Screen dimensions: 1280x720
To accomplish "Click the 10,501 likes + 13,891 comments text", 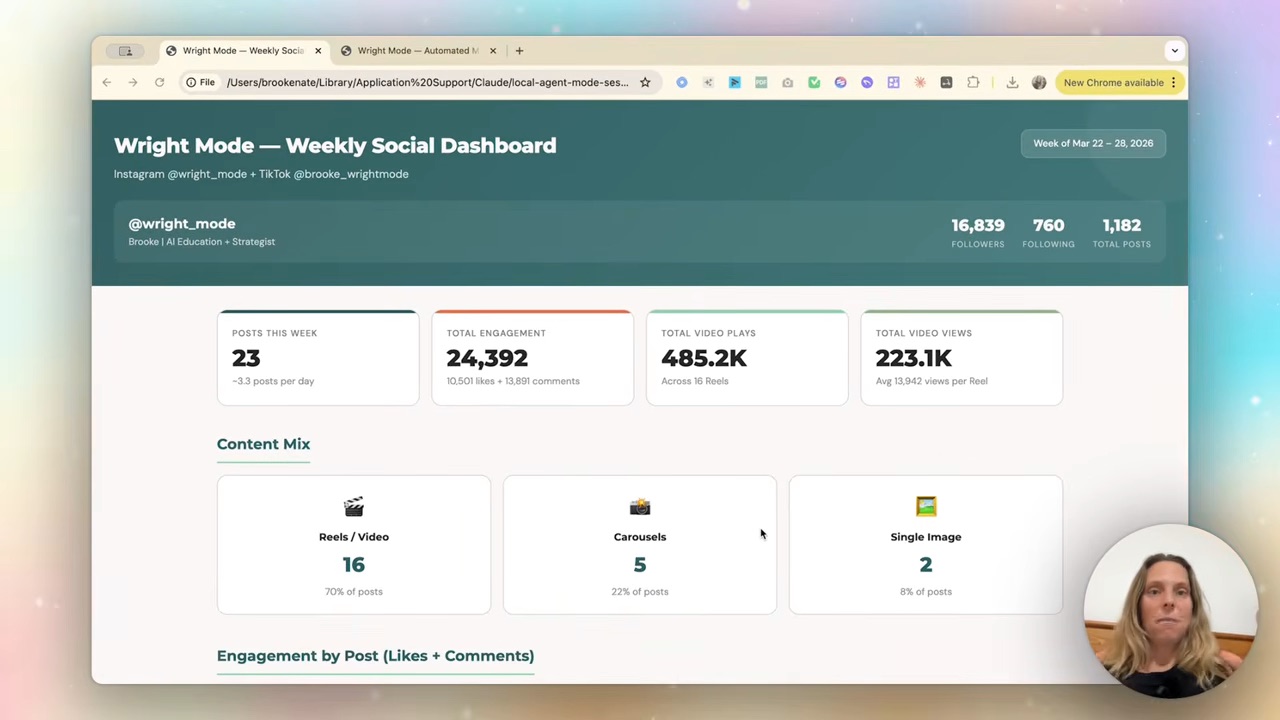I will pos(513,381).
